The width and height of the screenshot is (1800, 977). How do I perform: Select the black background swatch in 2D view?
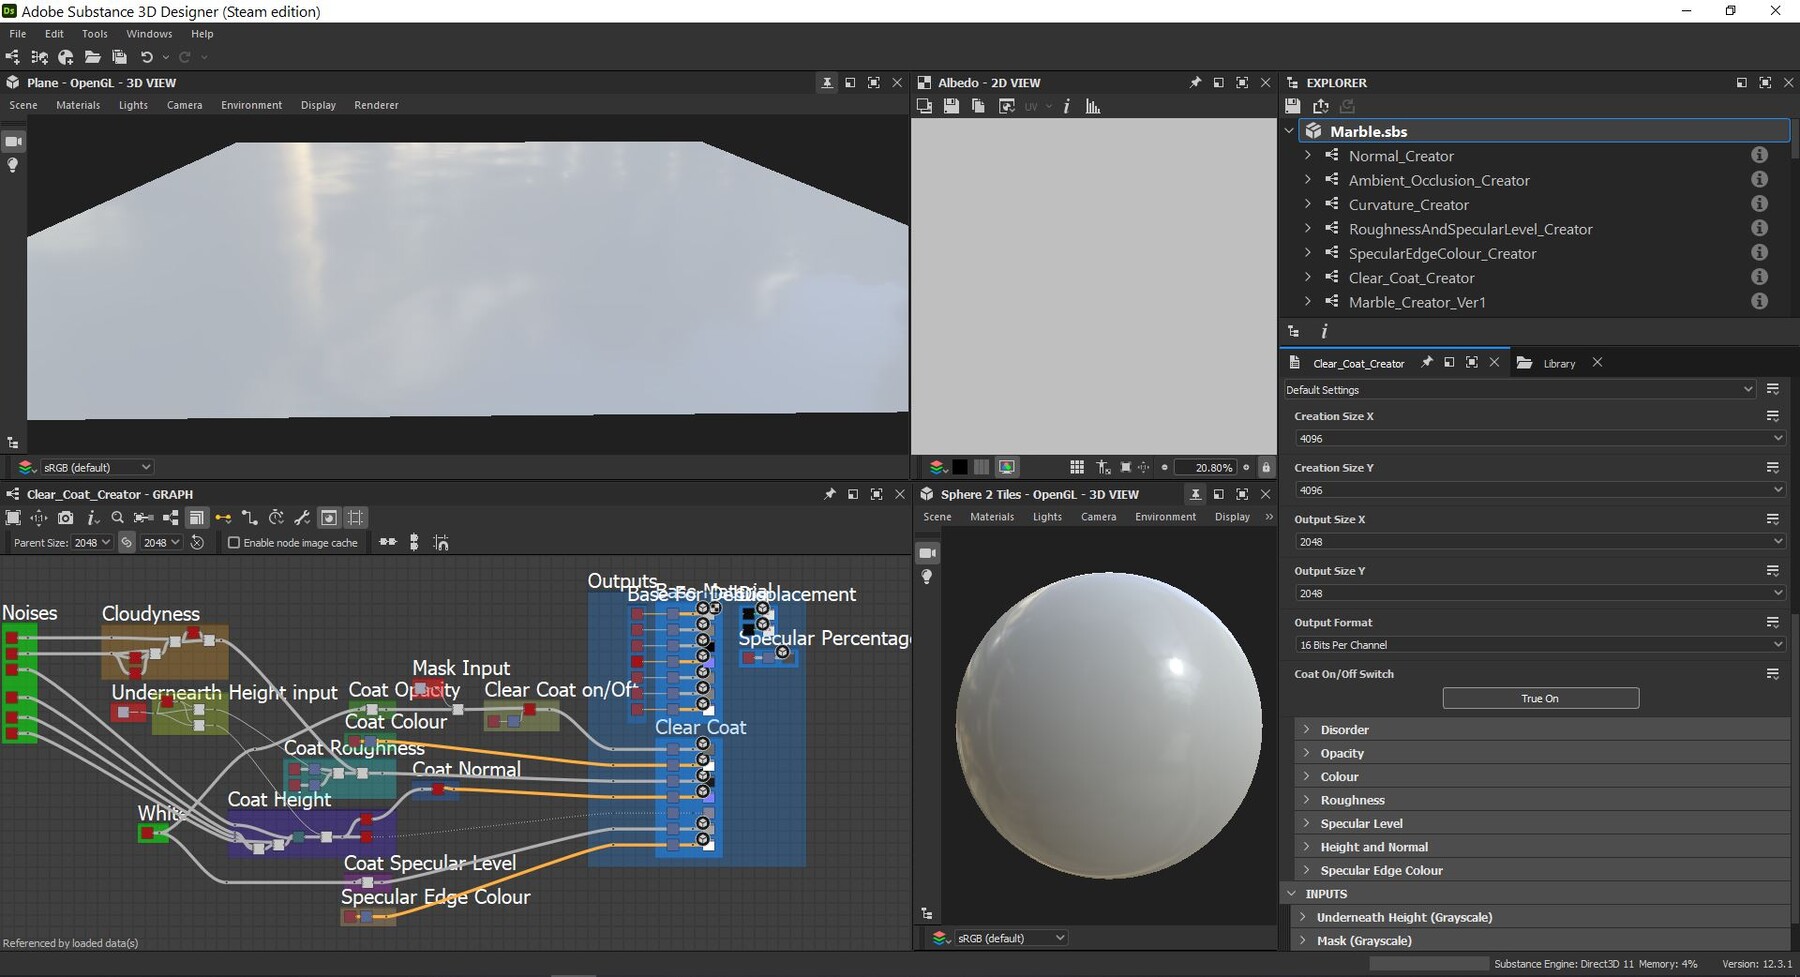click(x=959, y=467)
